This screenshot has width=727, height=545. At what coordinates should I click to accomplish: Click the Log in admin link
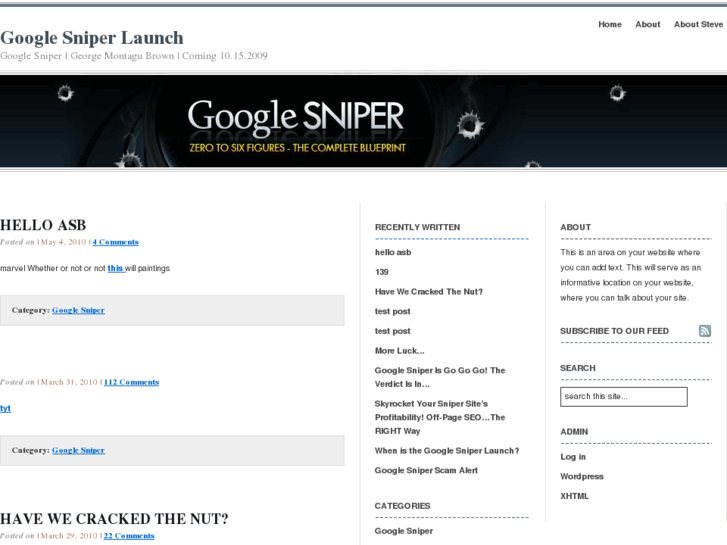coord(573,457)
